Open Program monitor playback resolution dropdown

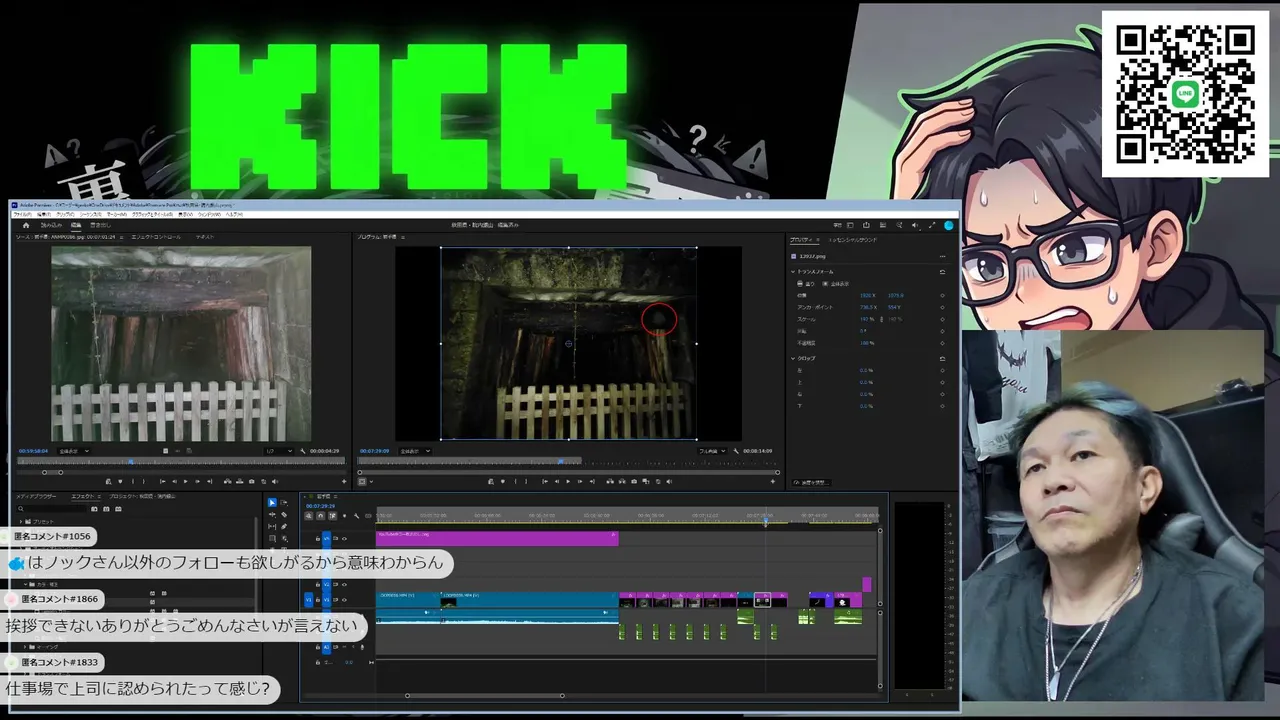(x=712, y=451)
